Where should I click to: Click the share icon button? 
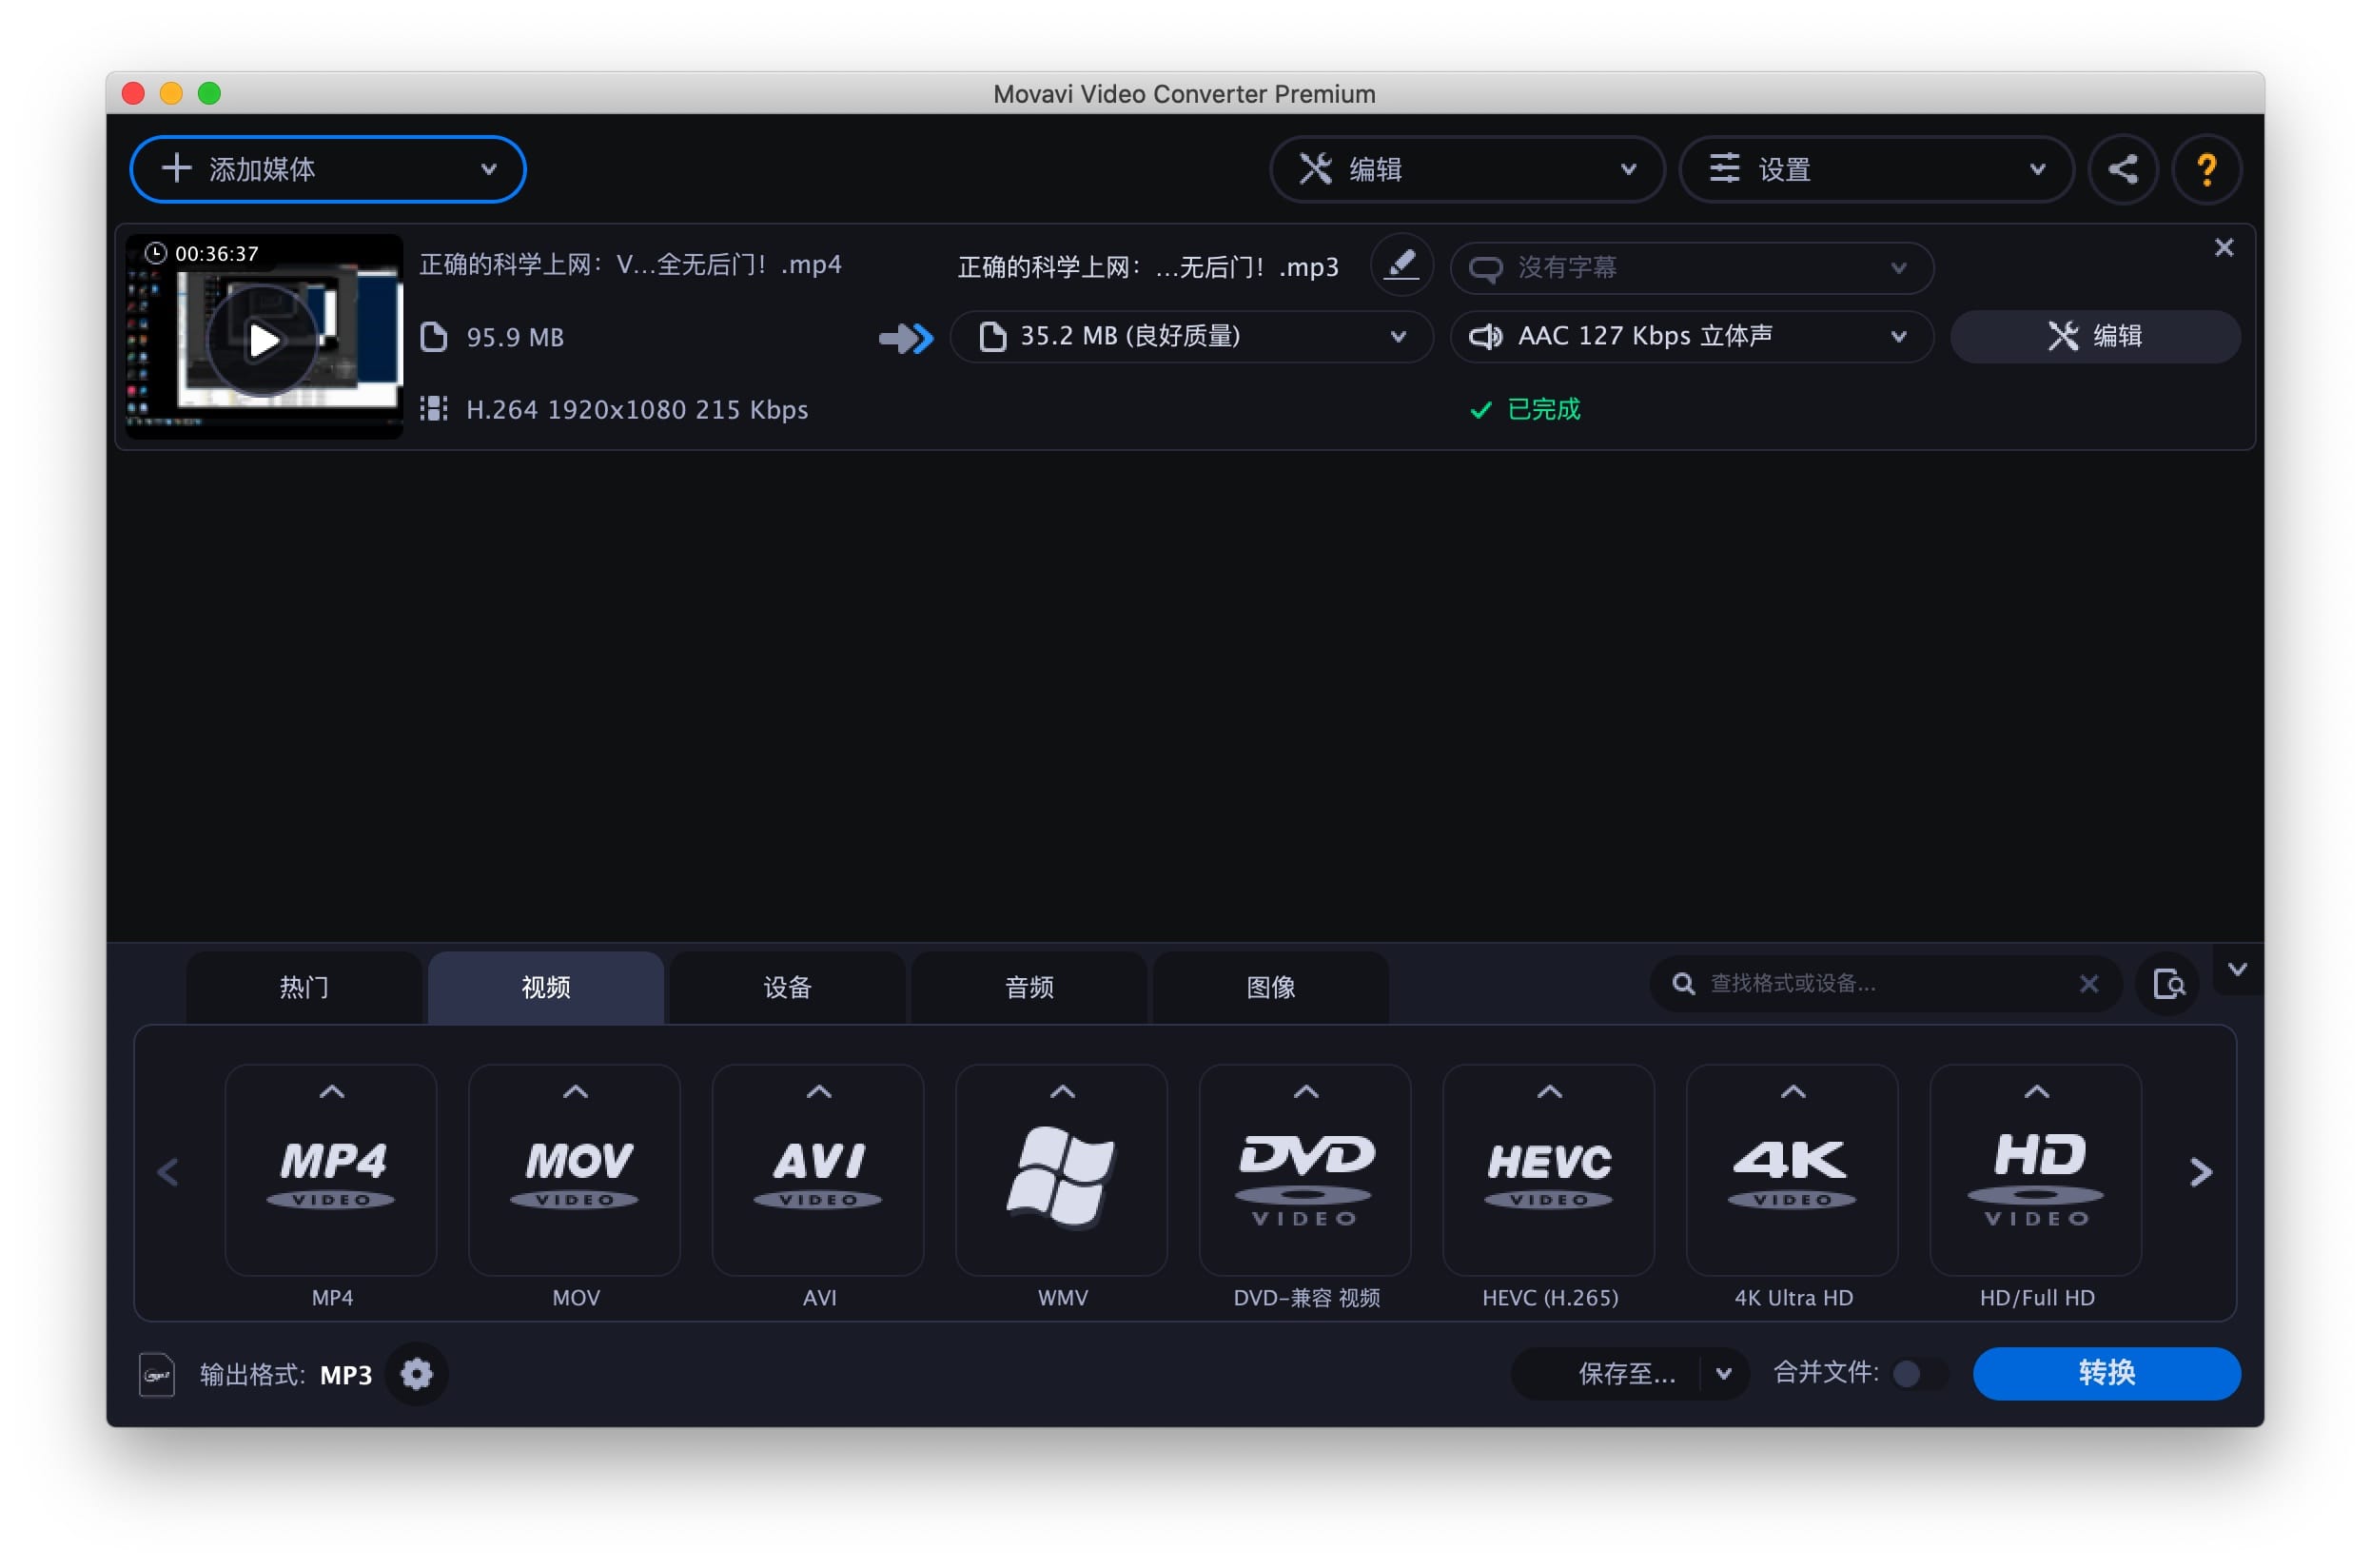point(2123,169)
